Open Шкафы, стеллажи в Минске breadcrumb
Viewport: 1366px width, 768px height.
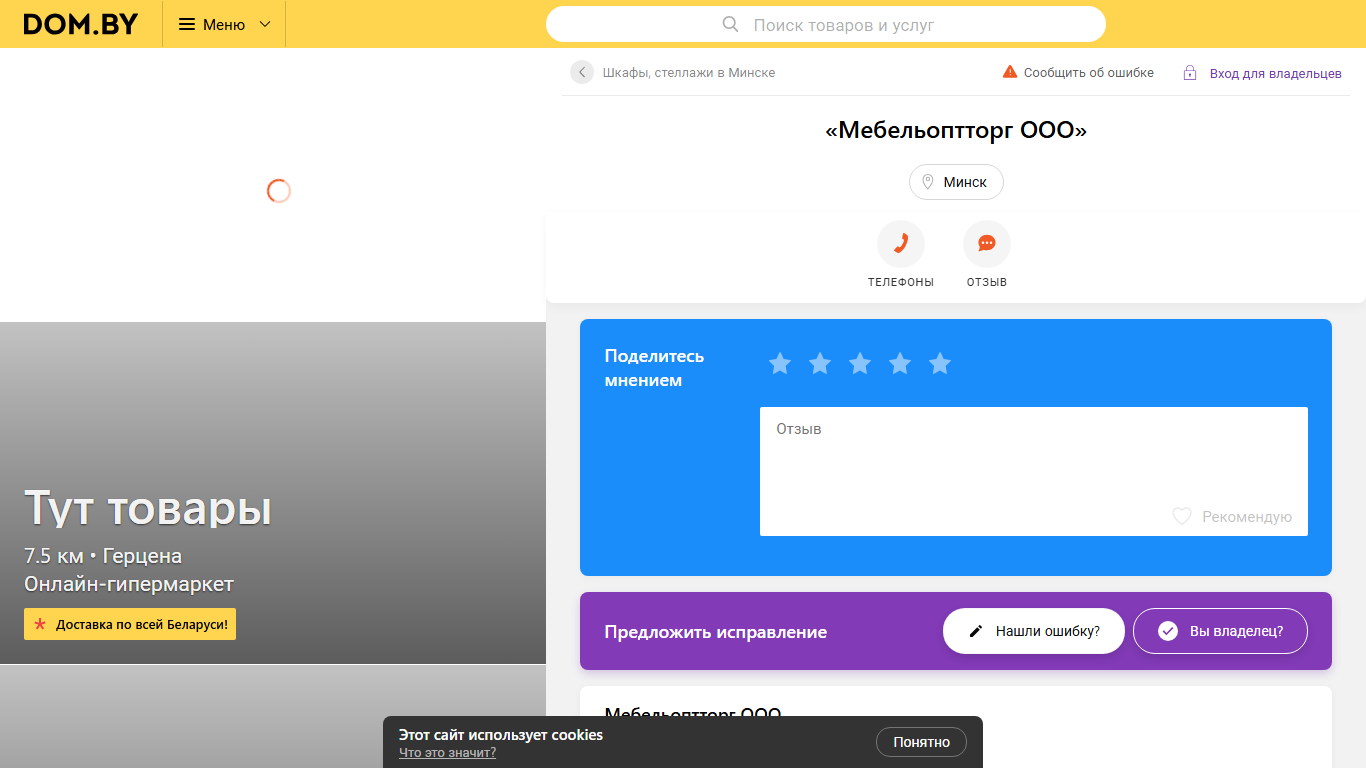pyautogui.click(x=689, y=73)
